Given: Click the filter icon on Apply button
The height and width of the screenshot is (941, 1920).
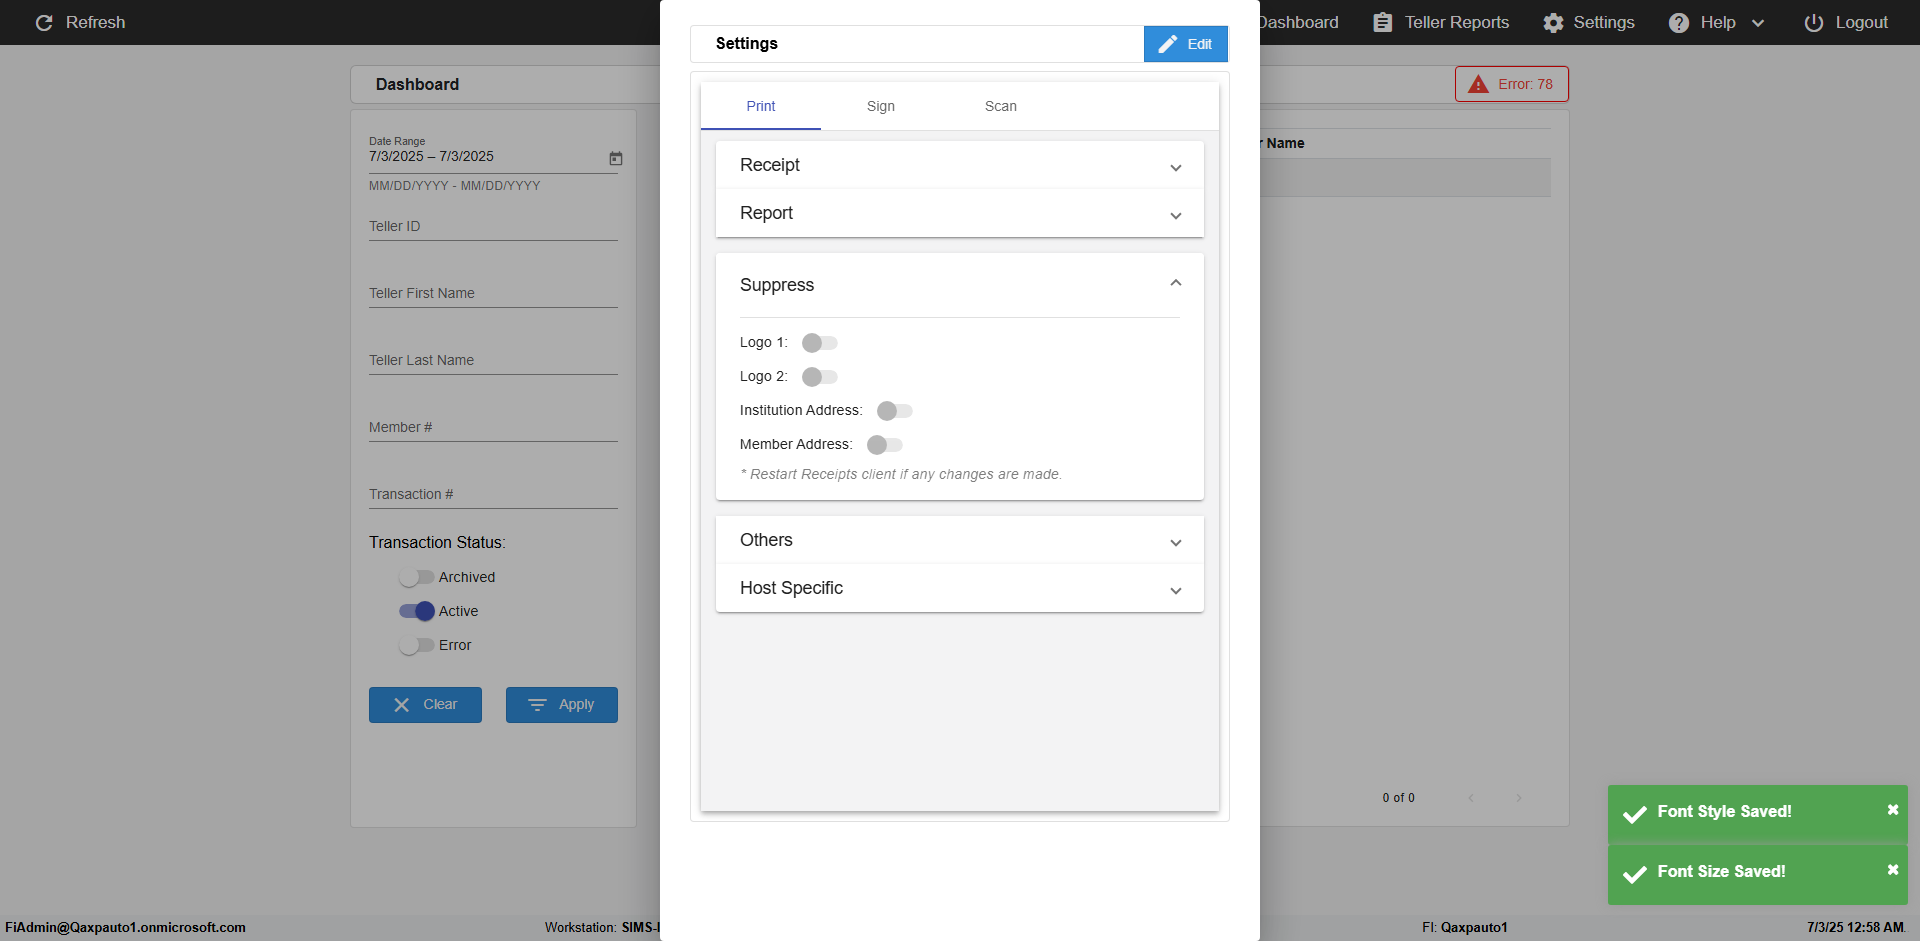Looking at the screenshot, I should pos(537,705).
